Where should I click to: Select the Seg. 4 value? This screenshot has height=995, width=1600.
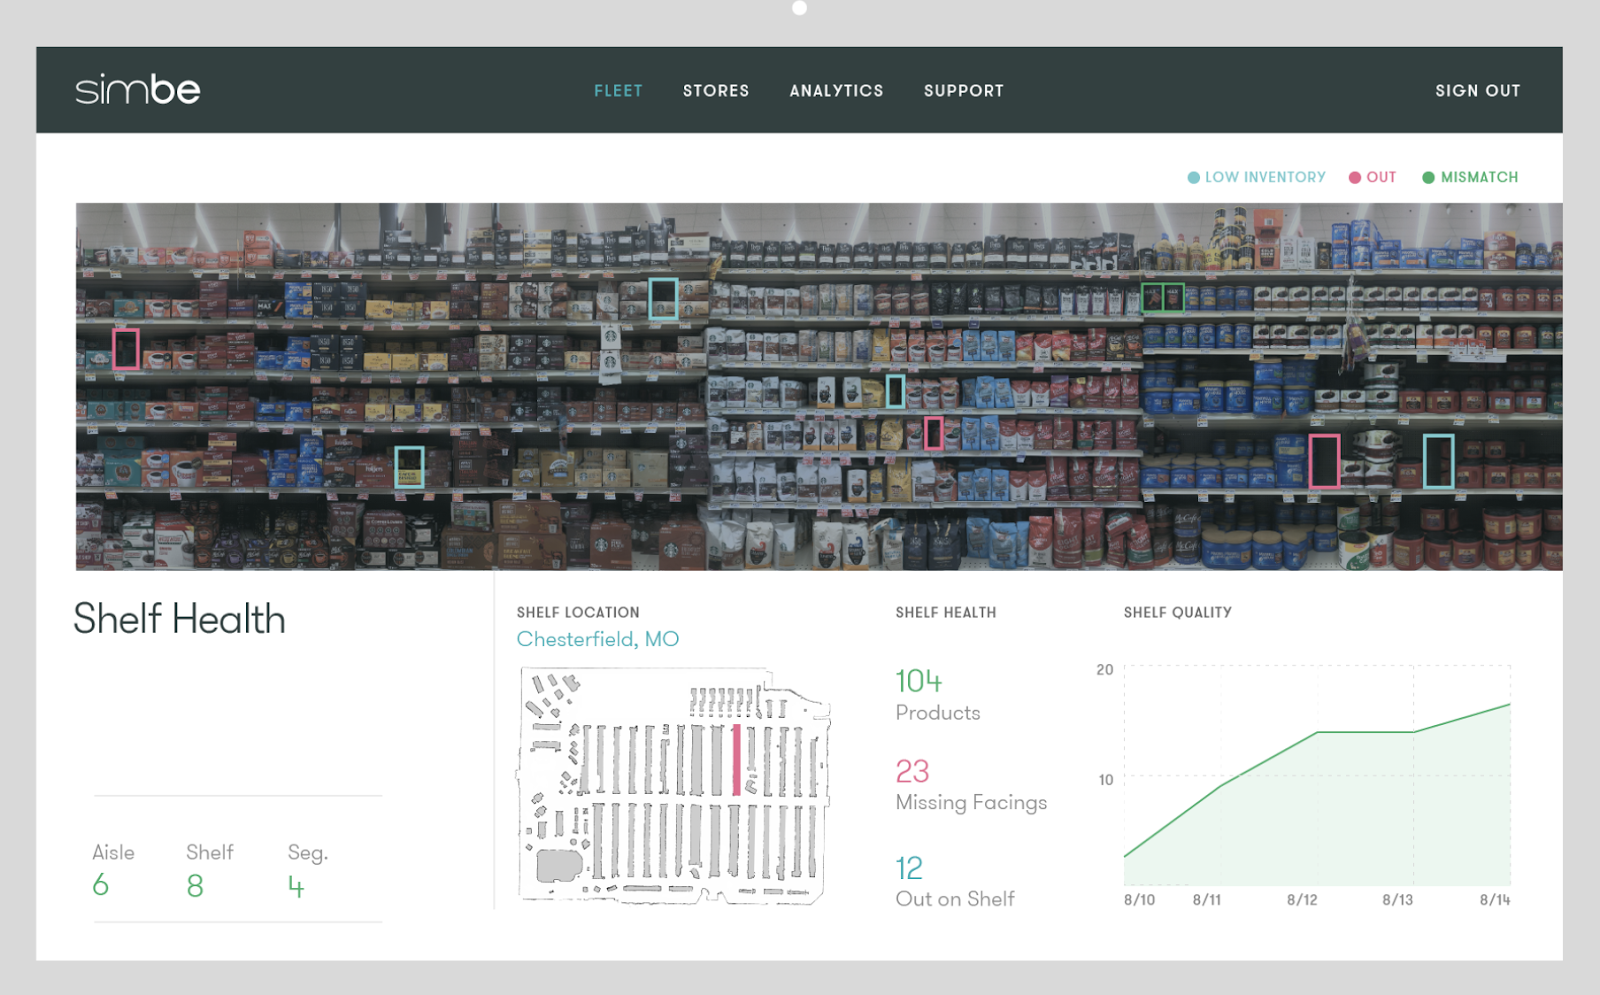(x=296, y=887)
